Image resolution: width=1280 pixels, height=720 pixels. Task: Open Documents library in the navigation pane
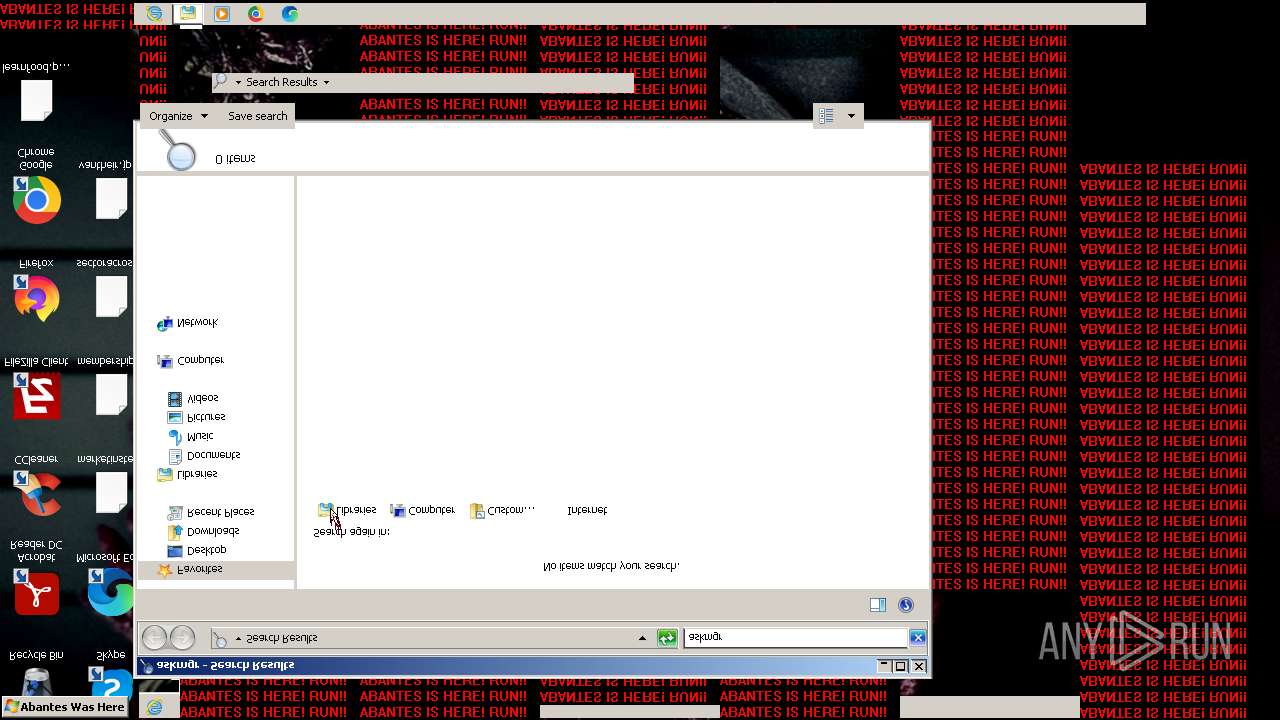tap(204, 455)
